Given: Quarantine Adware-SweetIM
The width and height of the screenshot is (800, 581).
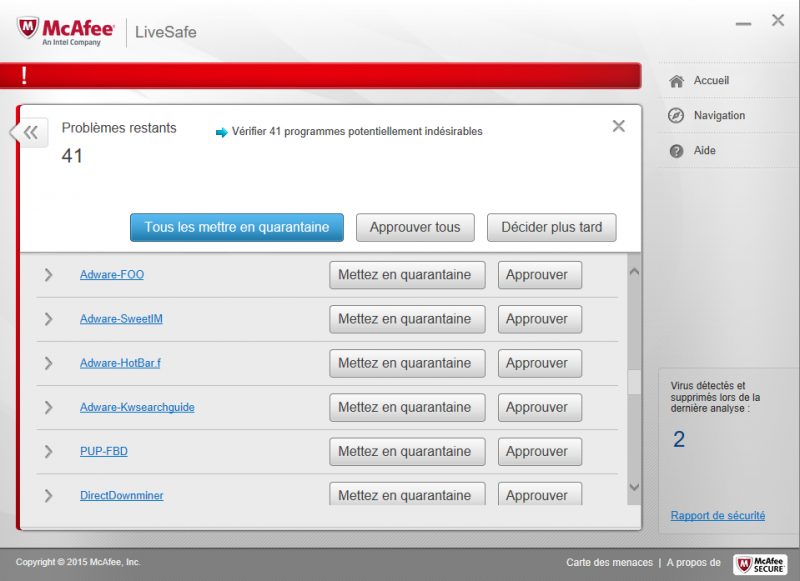Looking at the screenshot, I should pyautogui.click(x=407, y=319).
